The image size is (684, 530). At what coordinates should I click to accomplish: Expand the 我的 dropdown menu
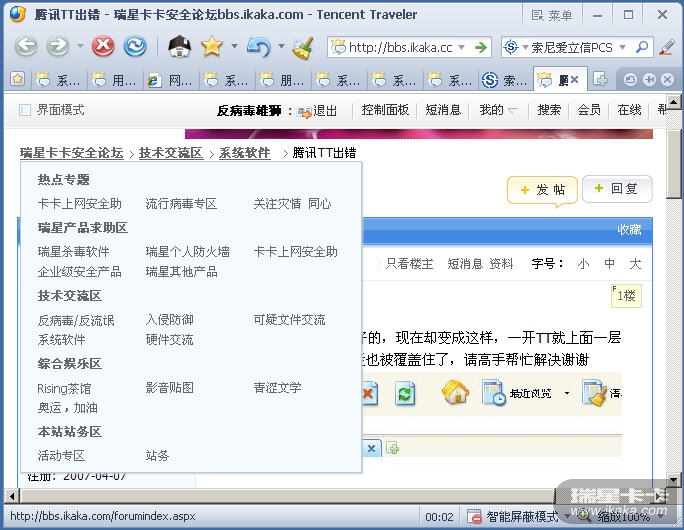(x=498, y=110)
